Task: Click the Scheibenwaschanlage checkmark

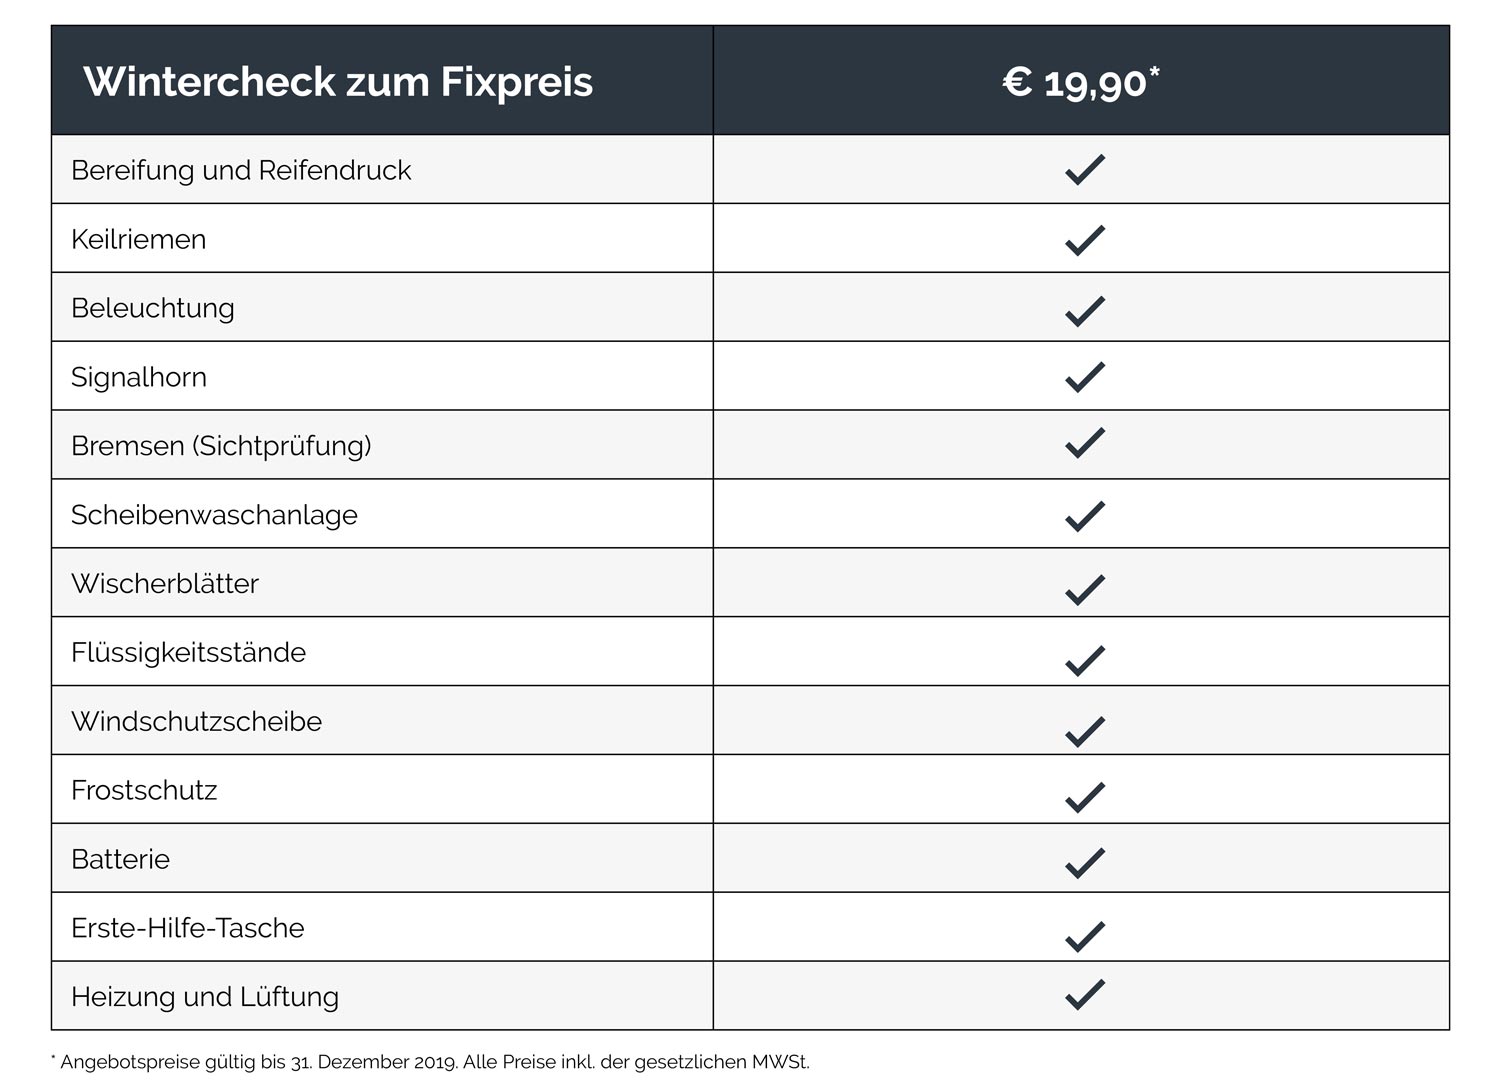Action: tap(1084, 515)
